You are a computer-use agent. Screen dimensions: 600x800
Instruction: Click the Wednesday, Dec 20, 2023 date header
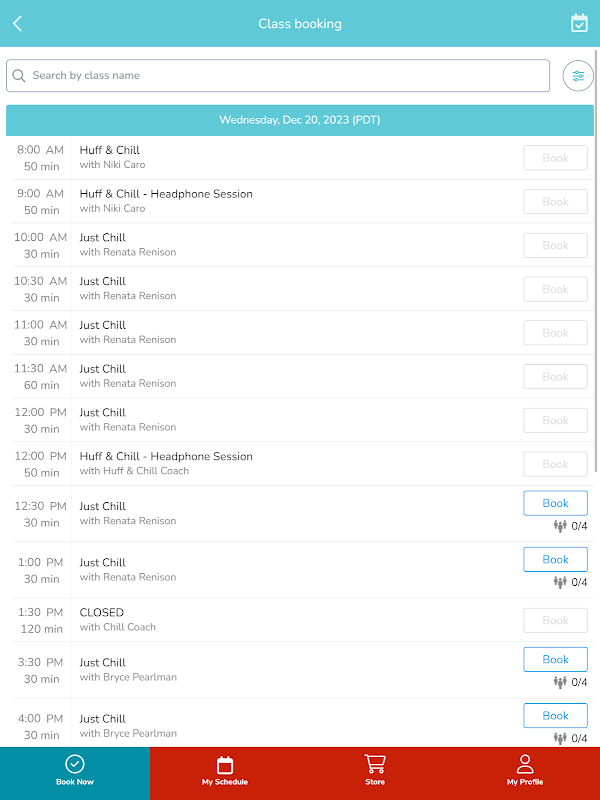click(300, 120)
